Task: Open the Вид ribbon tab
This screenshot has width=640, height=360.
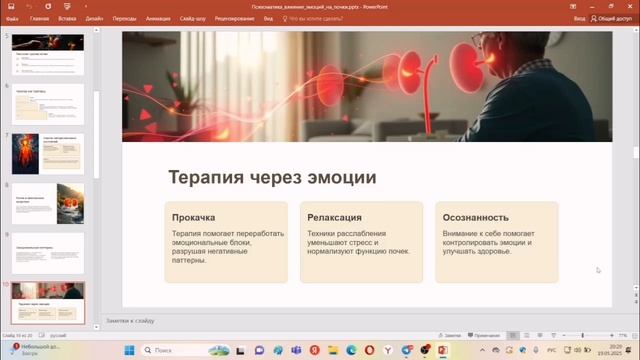Action: pyautogui.click(x=268, y=19)
